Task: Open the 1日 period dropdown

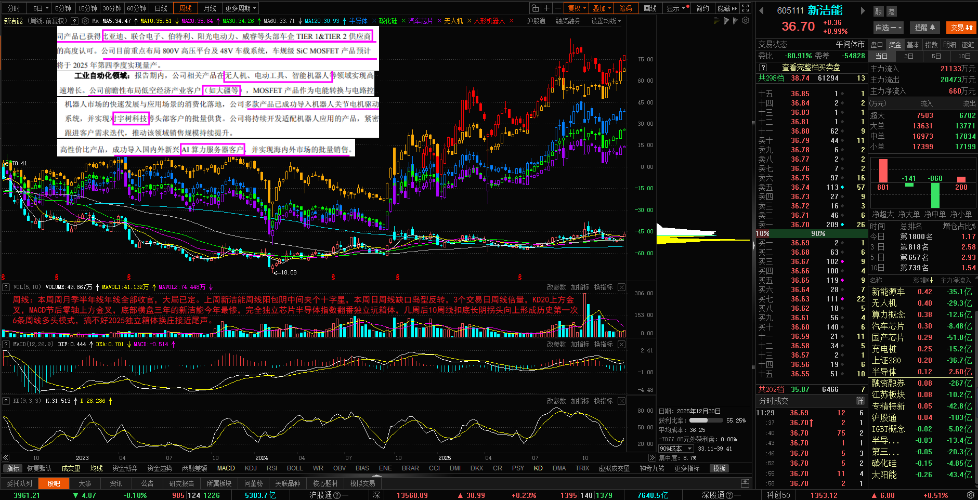Action: (x=39, y=9)
